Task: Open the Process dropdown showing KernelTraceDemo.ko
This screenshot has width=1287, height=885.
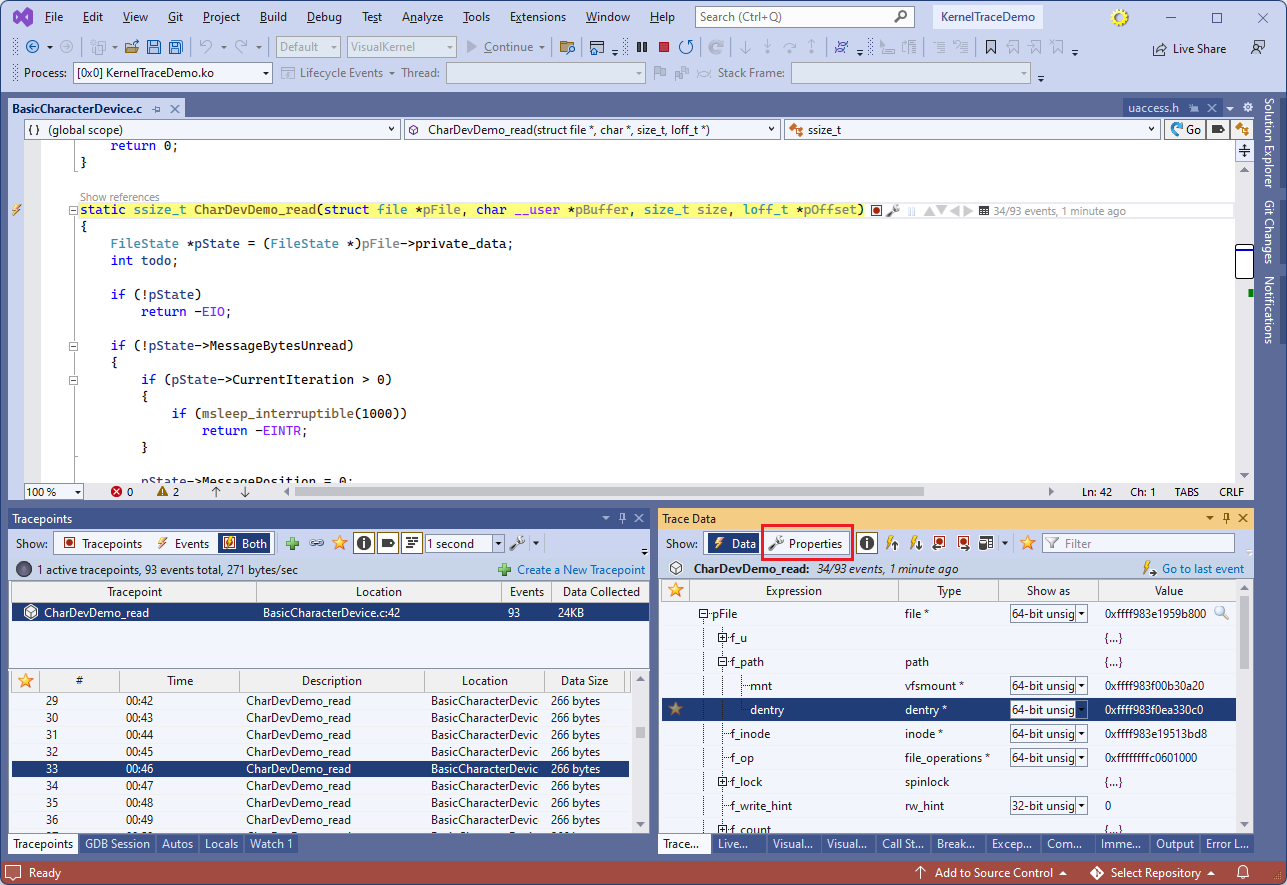Action: click(265, 73)
